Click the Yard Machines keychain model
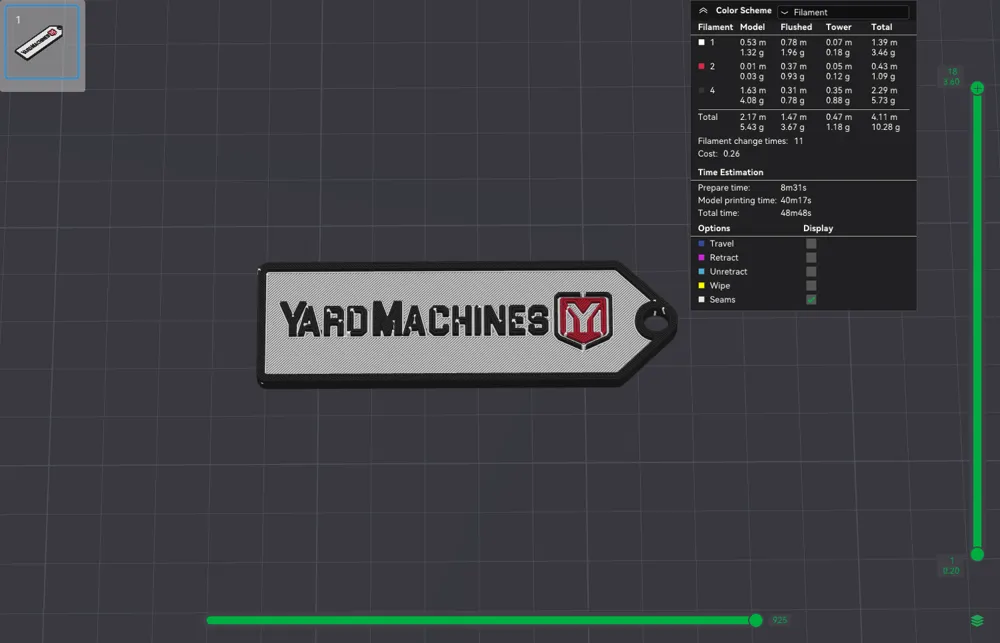Image resolution: width=1000 pixels, height=643 pixels. (467, 323)
